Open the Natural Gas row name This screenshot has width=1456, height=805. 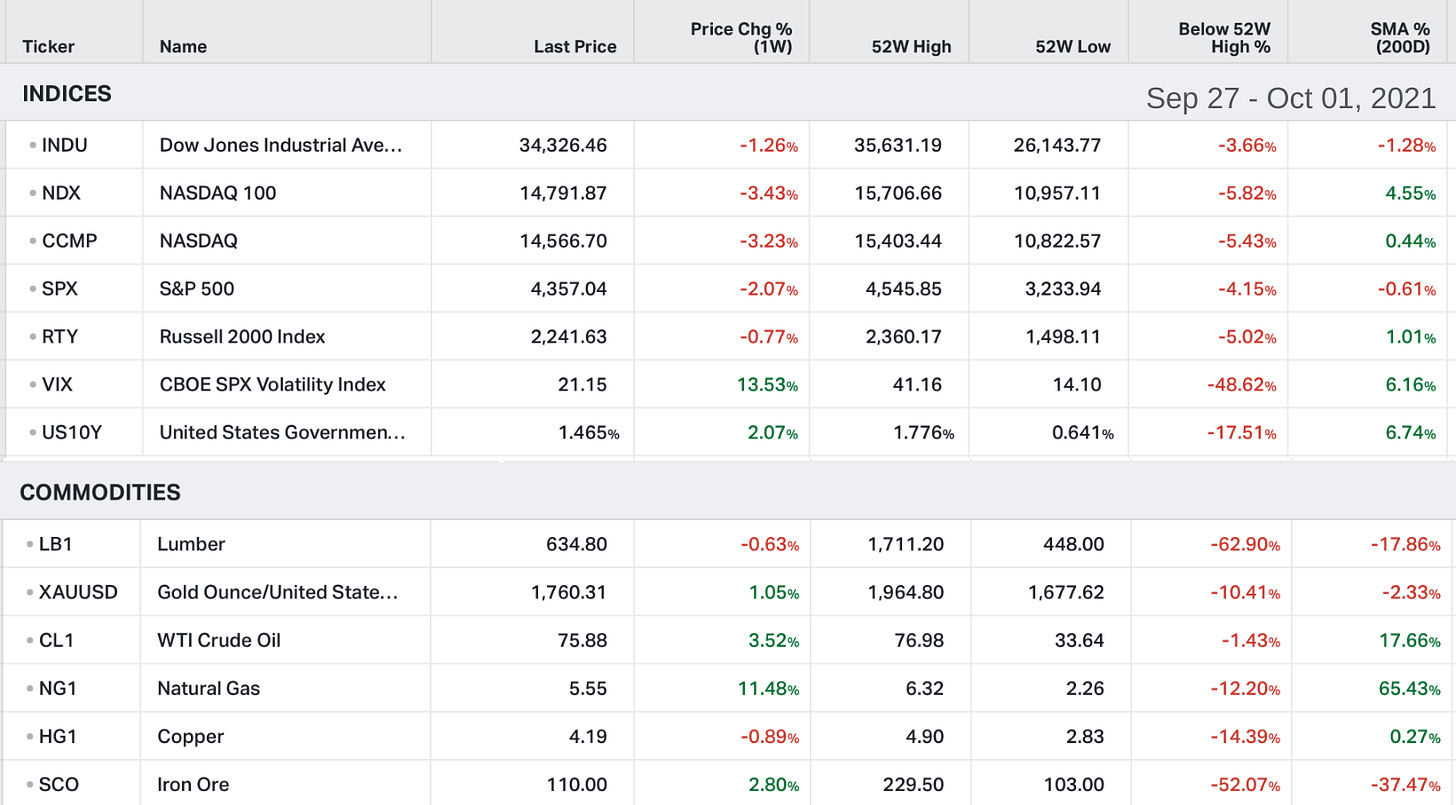(x=208, y=689)
